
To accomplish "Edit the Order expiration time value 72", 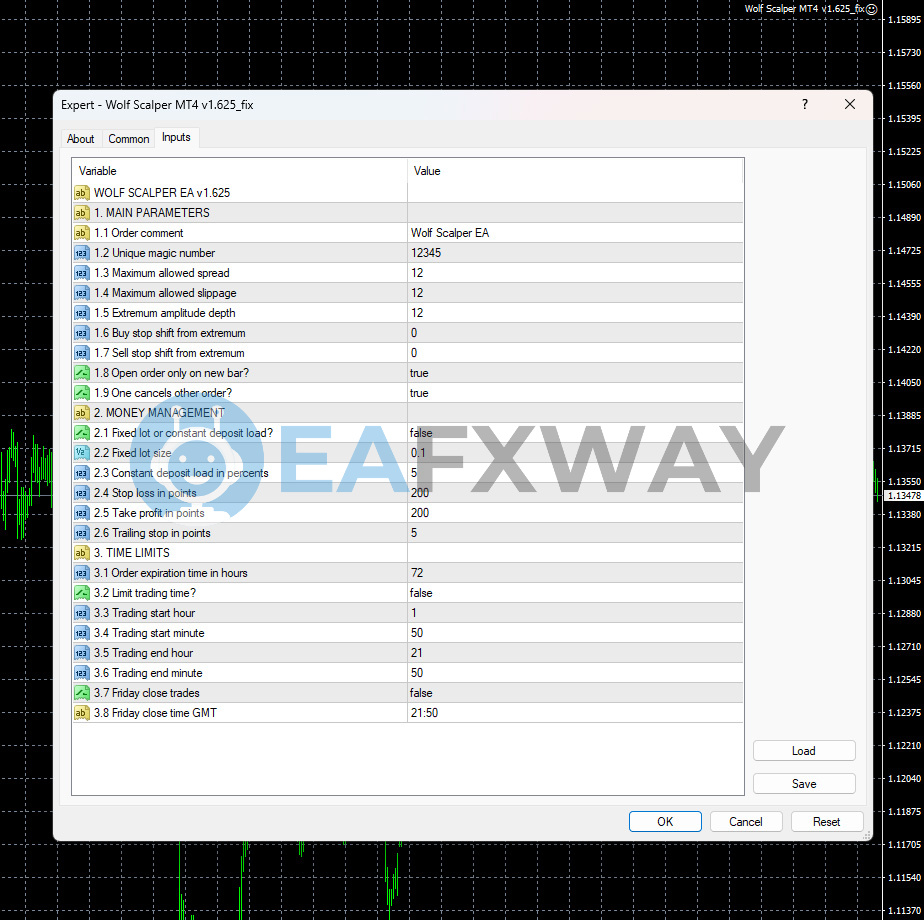I will point(575,573).
